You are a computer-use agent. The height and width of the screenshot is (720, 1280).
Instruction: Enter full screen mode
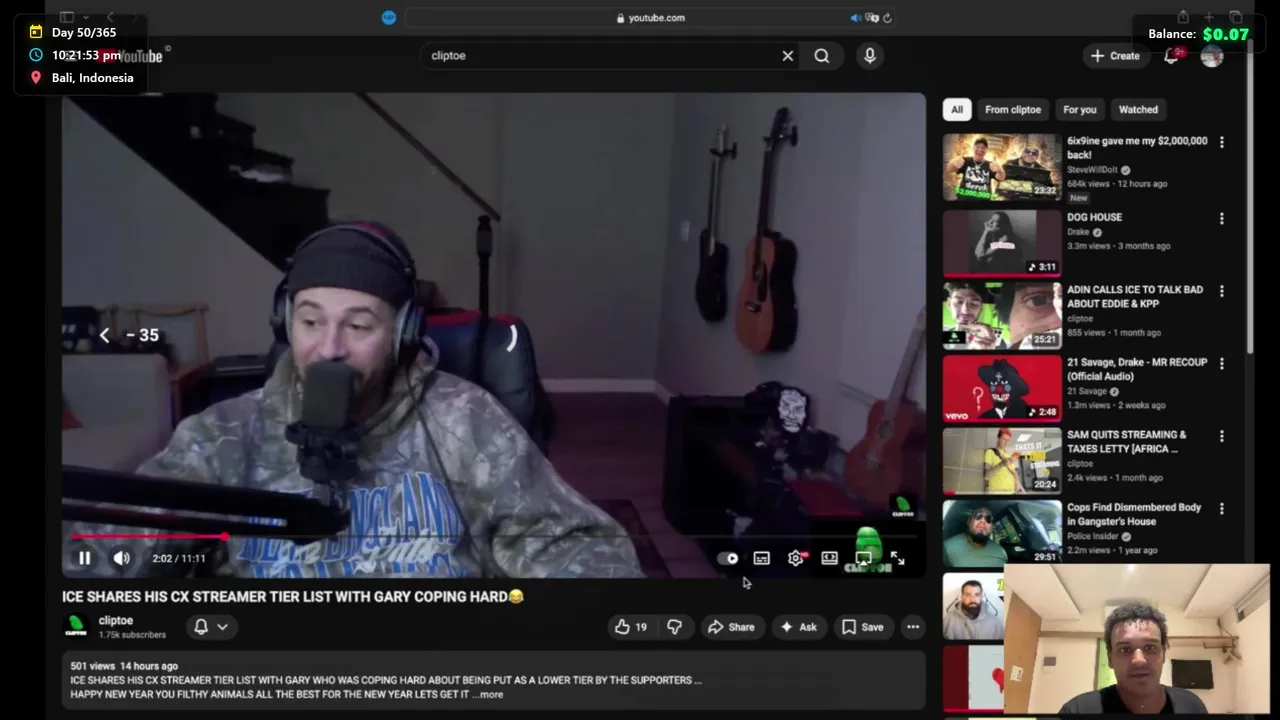pyautogui.click(x=897, y=558)
